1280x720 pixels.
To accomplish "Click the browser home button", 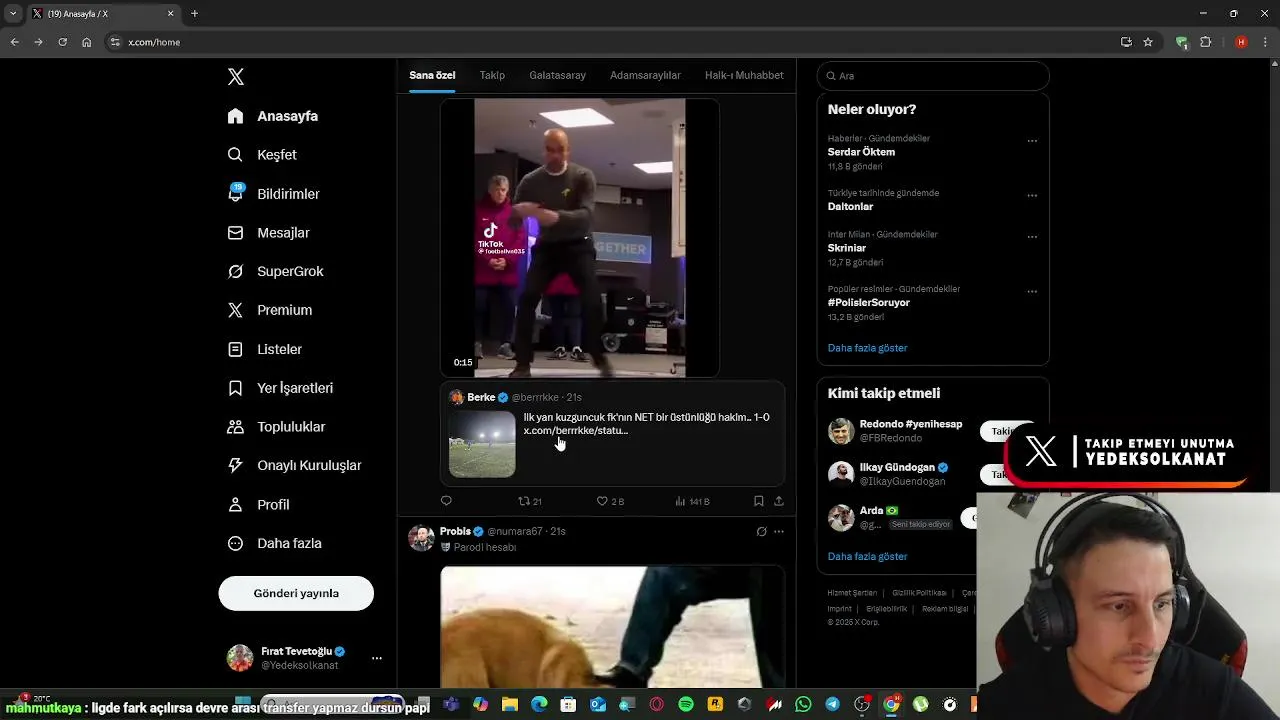I will [x=86, y=42].
